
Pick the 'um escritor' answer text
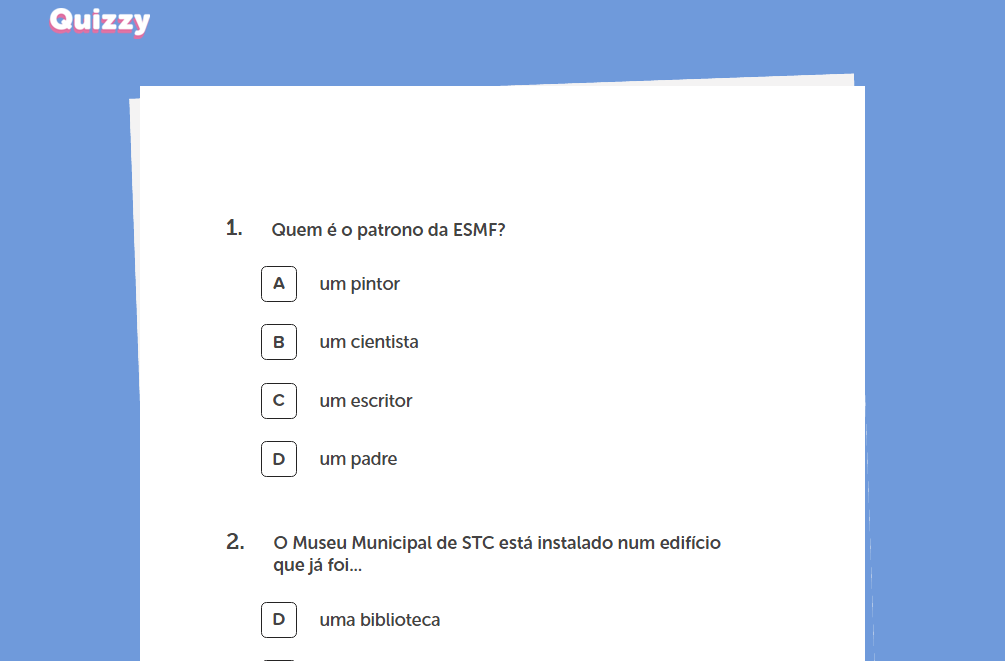click(365, 401)
